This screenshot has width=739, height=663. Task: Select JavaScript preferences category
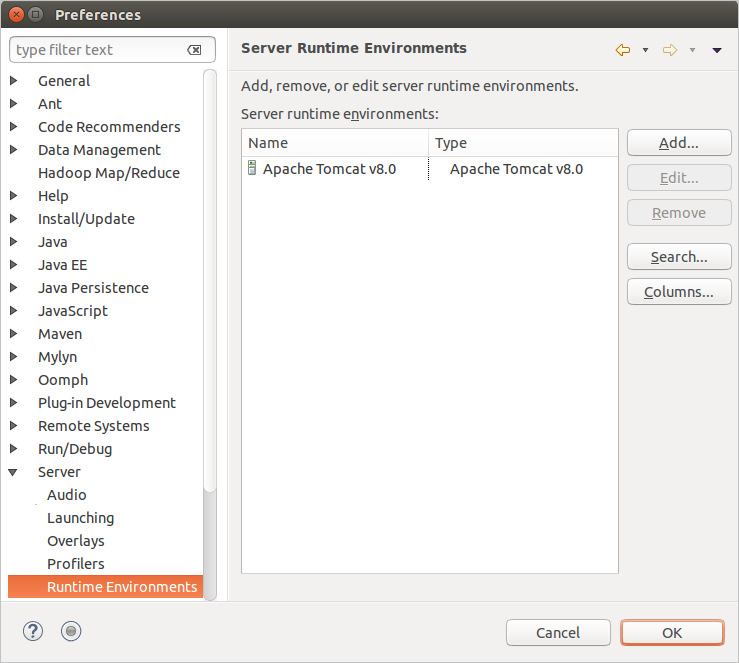pos(73,311)
